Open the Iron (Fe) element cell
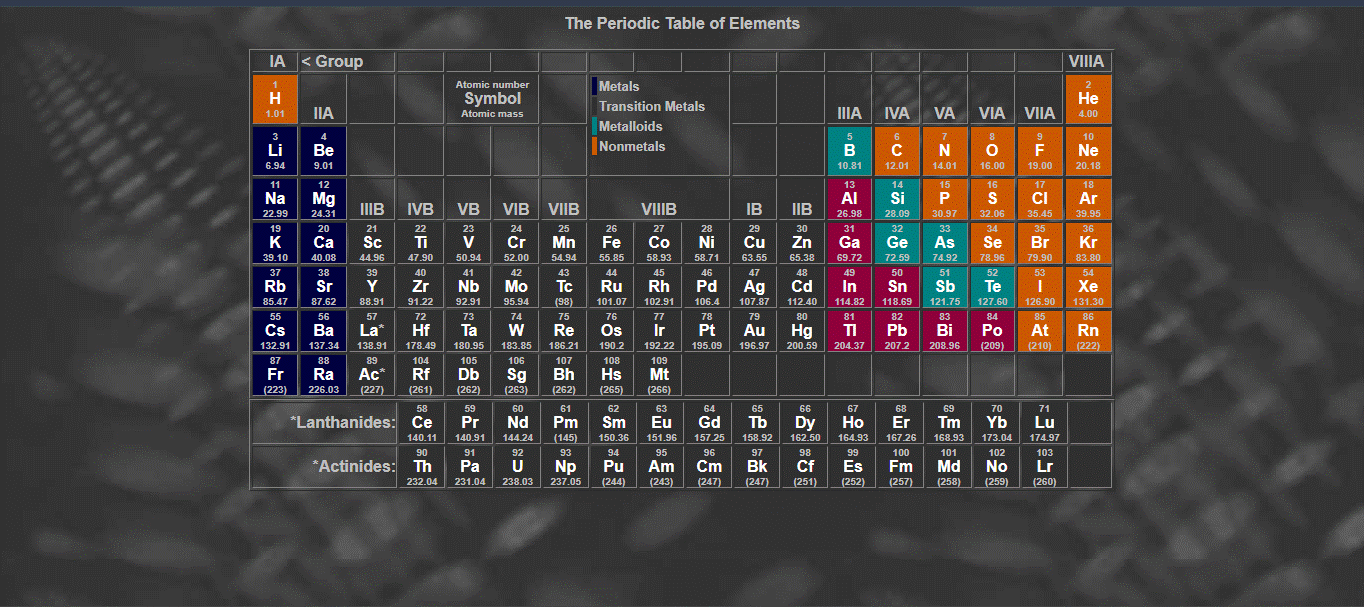The width and height of the screenshot is (1364, 607). point(611,243)
